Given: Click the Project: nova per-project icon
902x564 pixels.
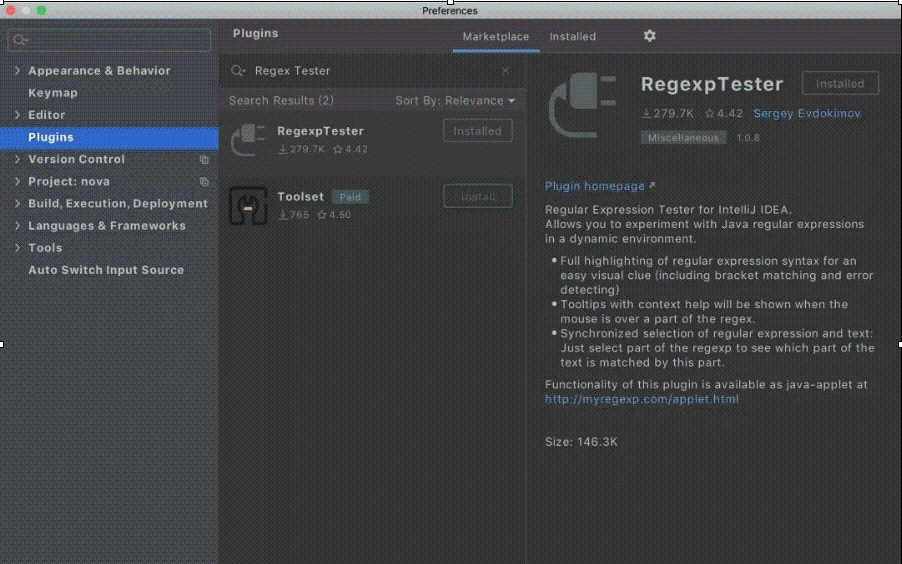Looking at the screenshot, I should (x=204, y=182).
